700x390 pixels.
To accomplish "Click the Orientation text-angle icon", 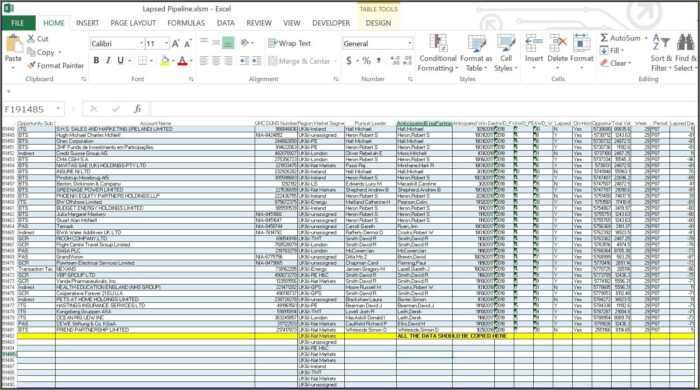I will coord(245,43).
